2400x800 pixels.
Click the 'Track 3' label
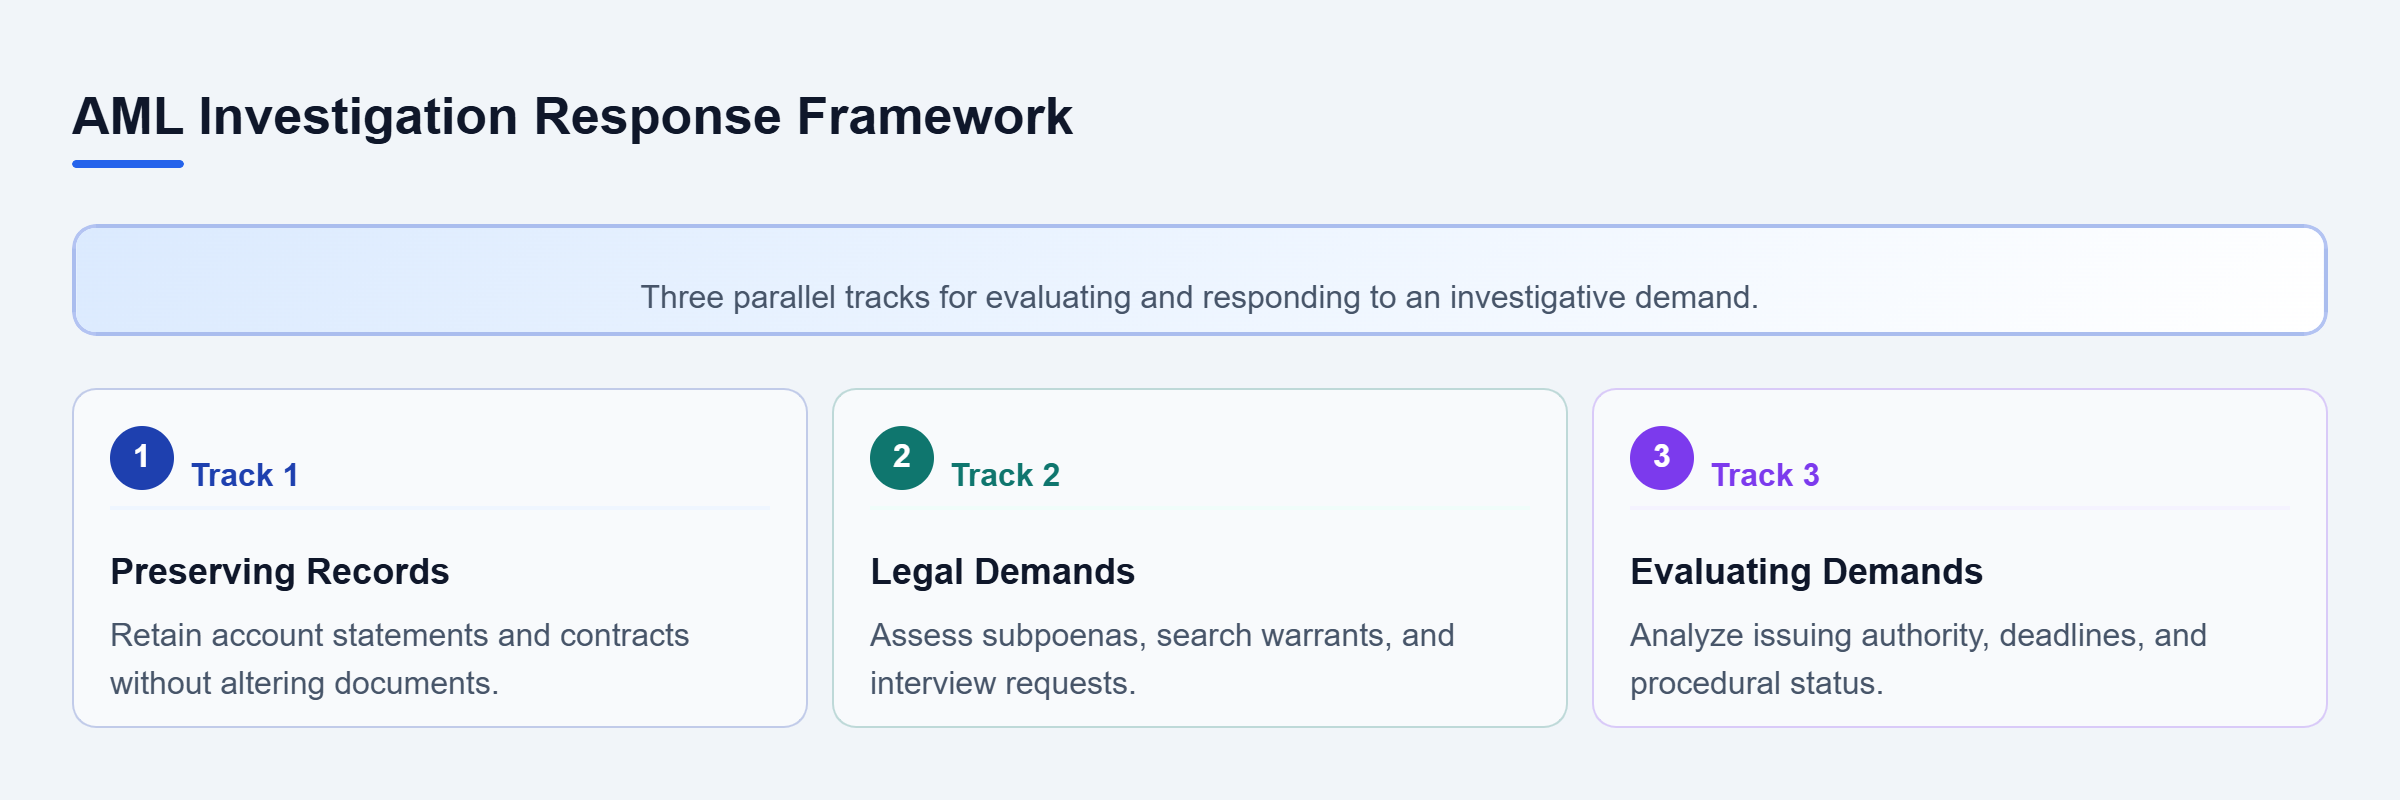tap(1765, 475)
